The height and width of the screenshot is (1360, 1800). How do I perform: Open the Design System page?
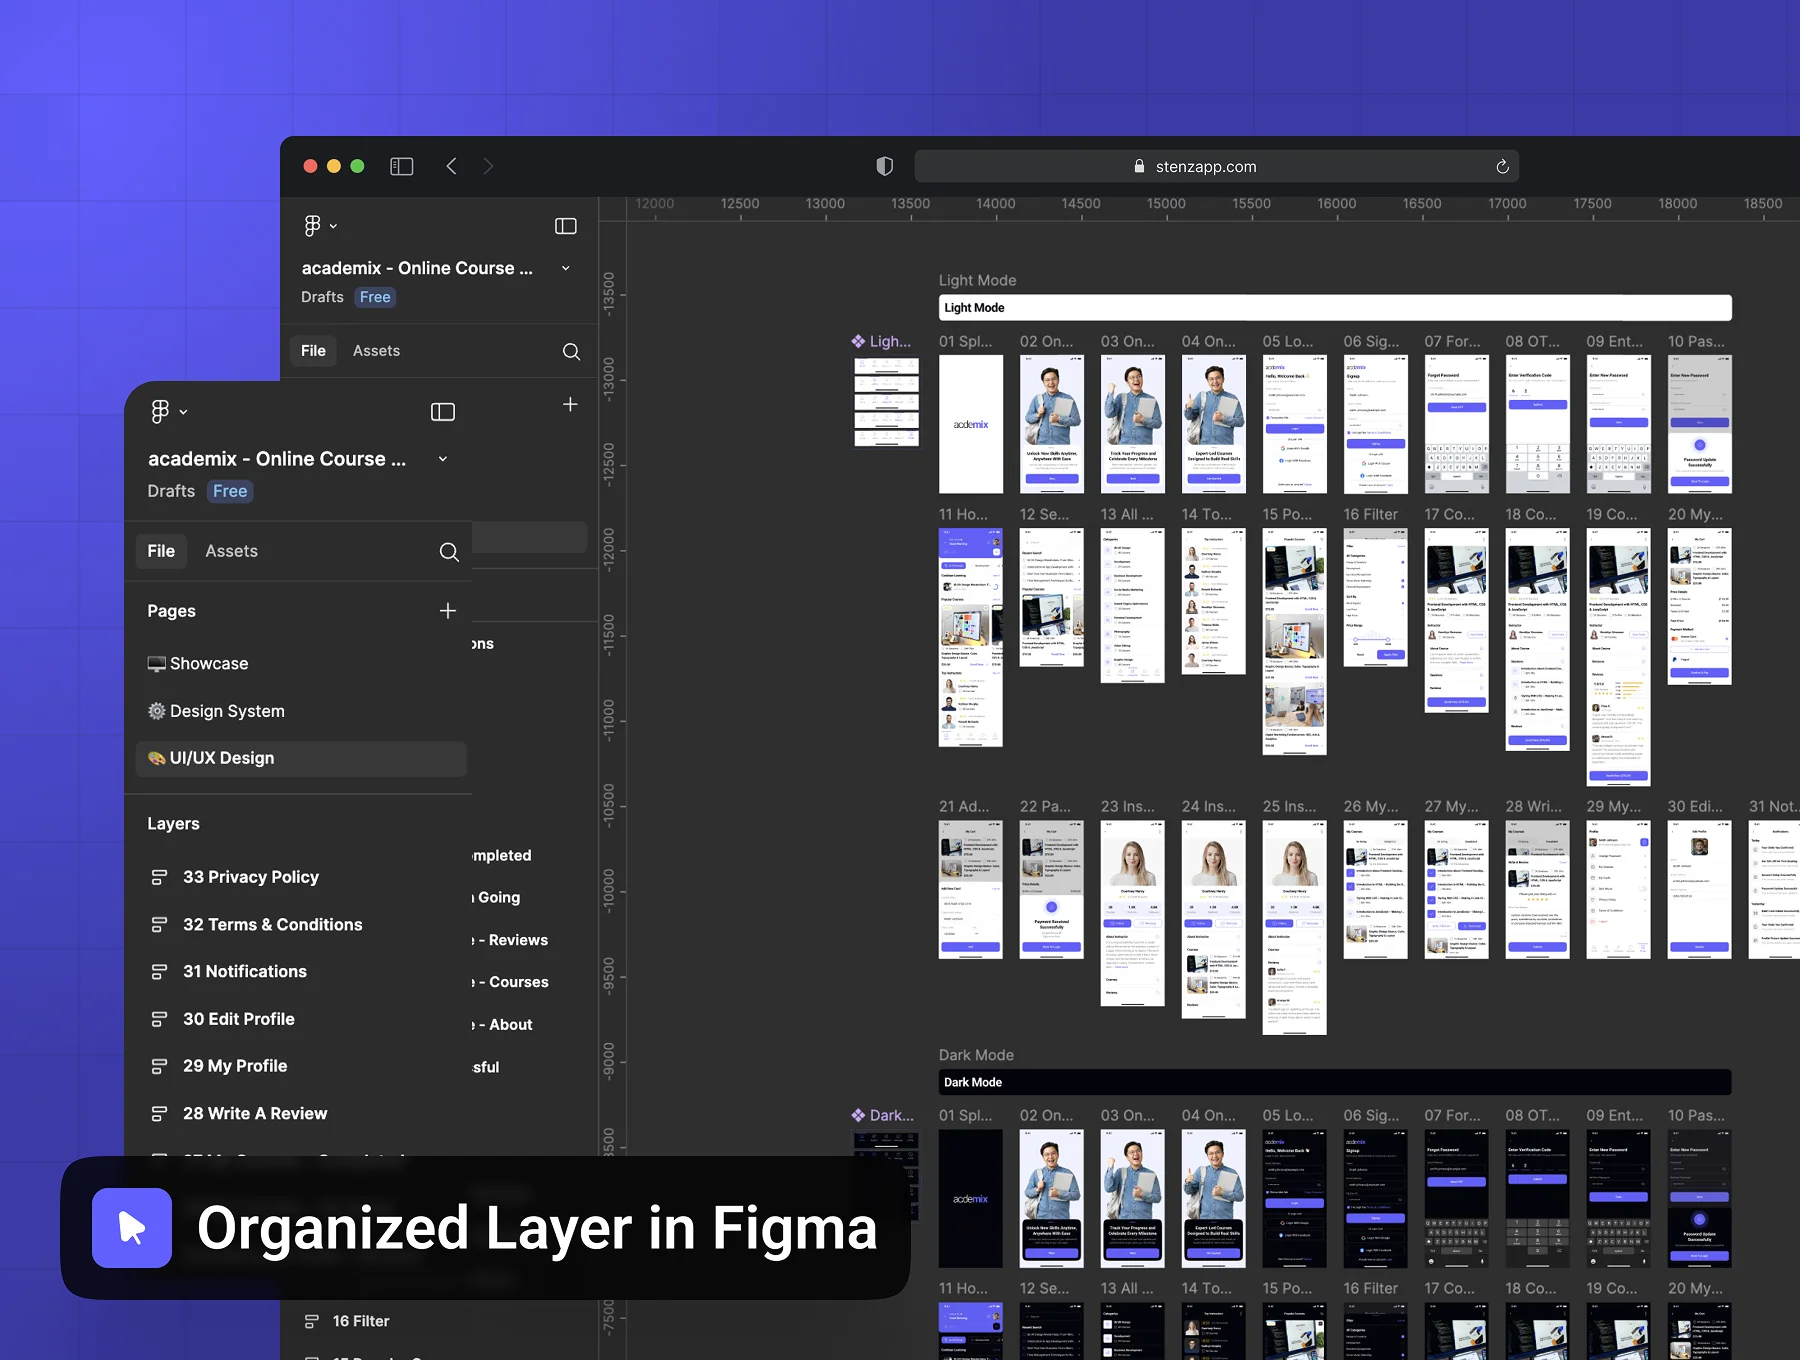(216, 711)
